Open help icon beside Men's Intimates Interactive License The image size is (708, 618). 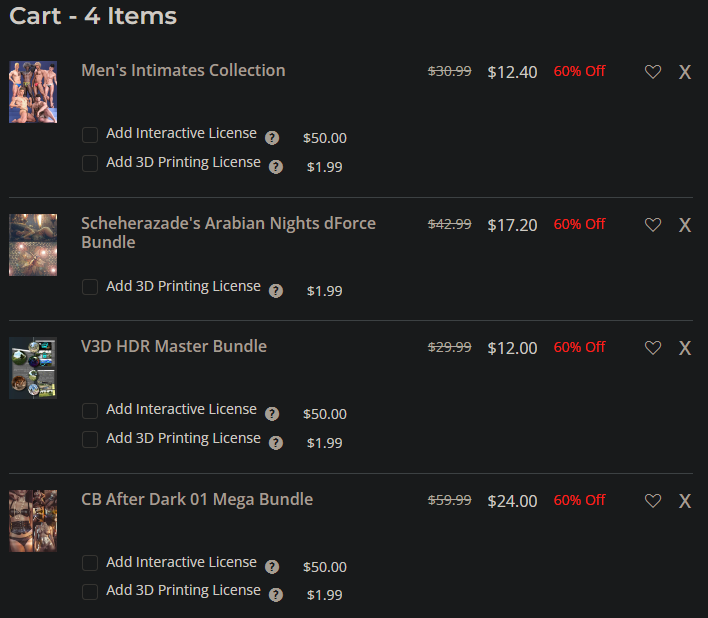[272, 138]
